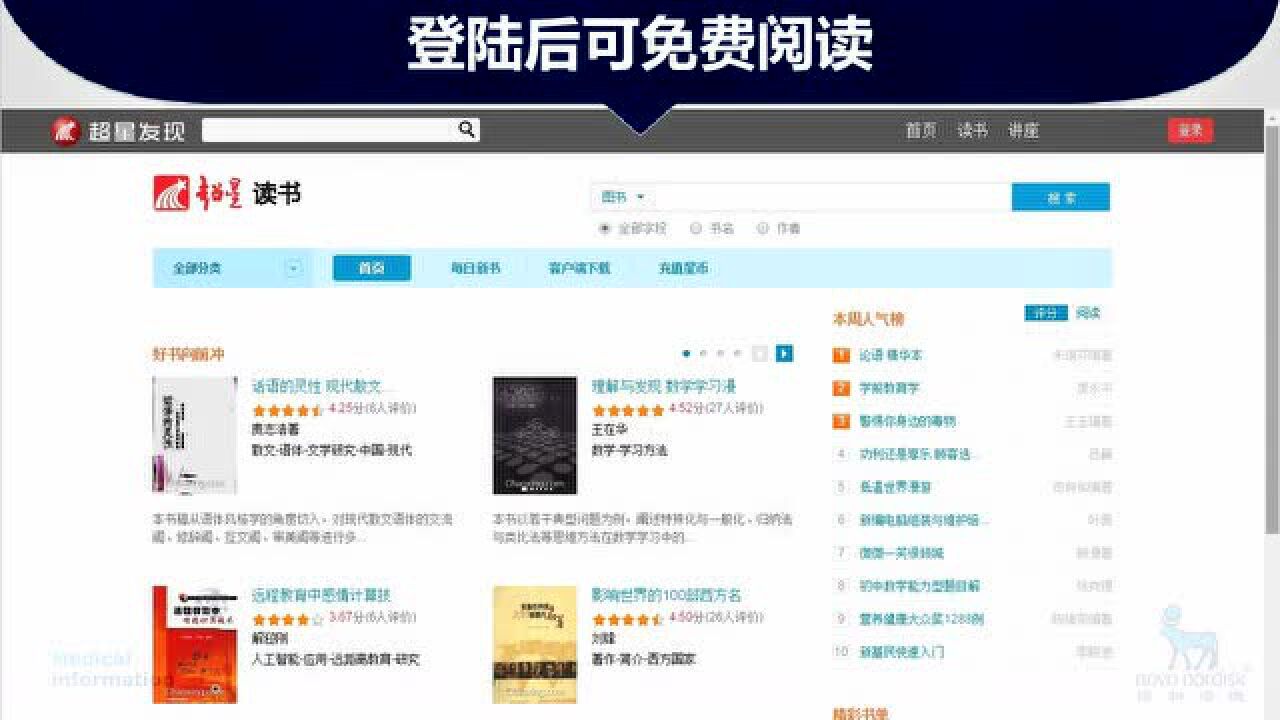Screen dimensions: 1280x720
Task: Open rank 3 book in 本周人气榜
Action: tap(907, 421)
